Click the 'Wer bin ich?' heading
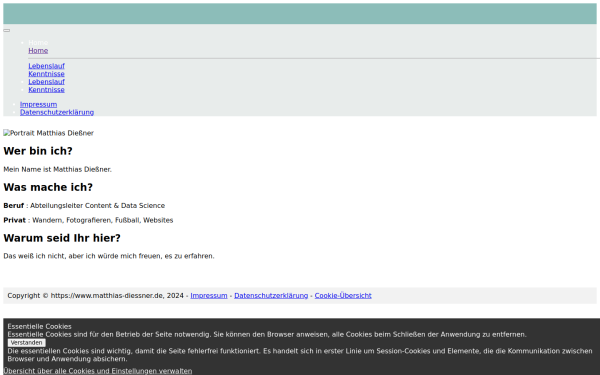The image size is (600, 375). 38,151
